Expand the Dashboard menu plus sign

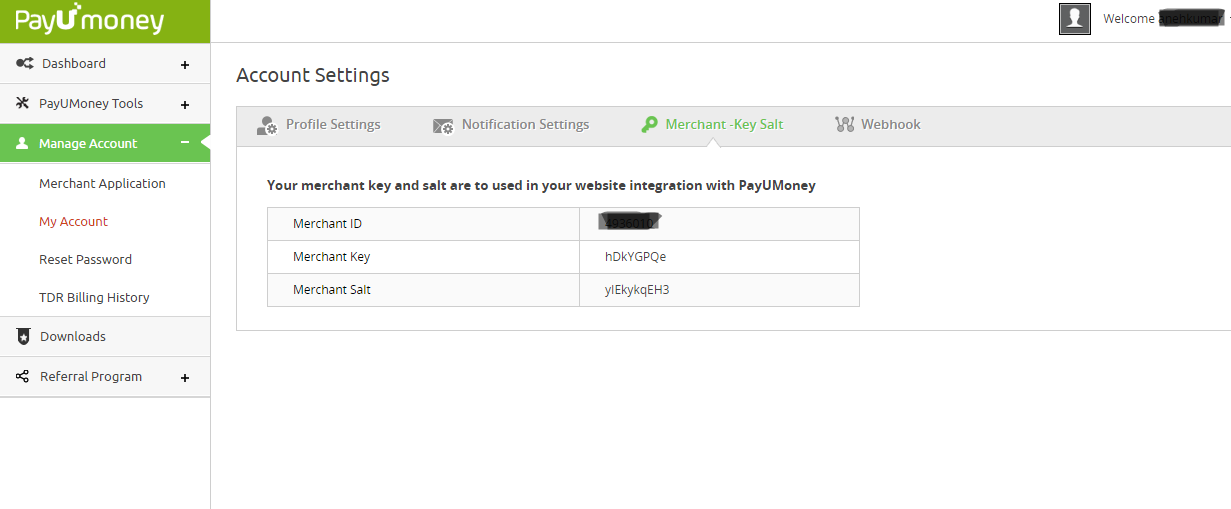[x=185, y=65]
